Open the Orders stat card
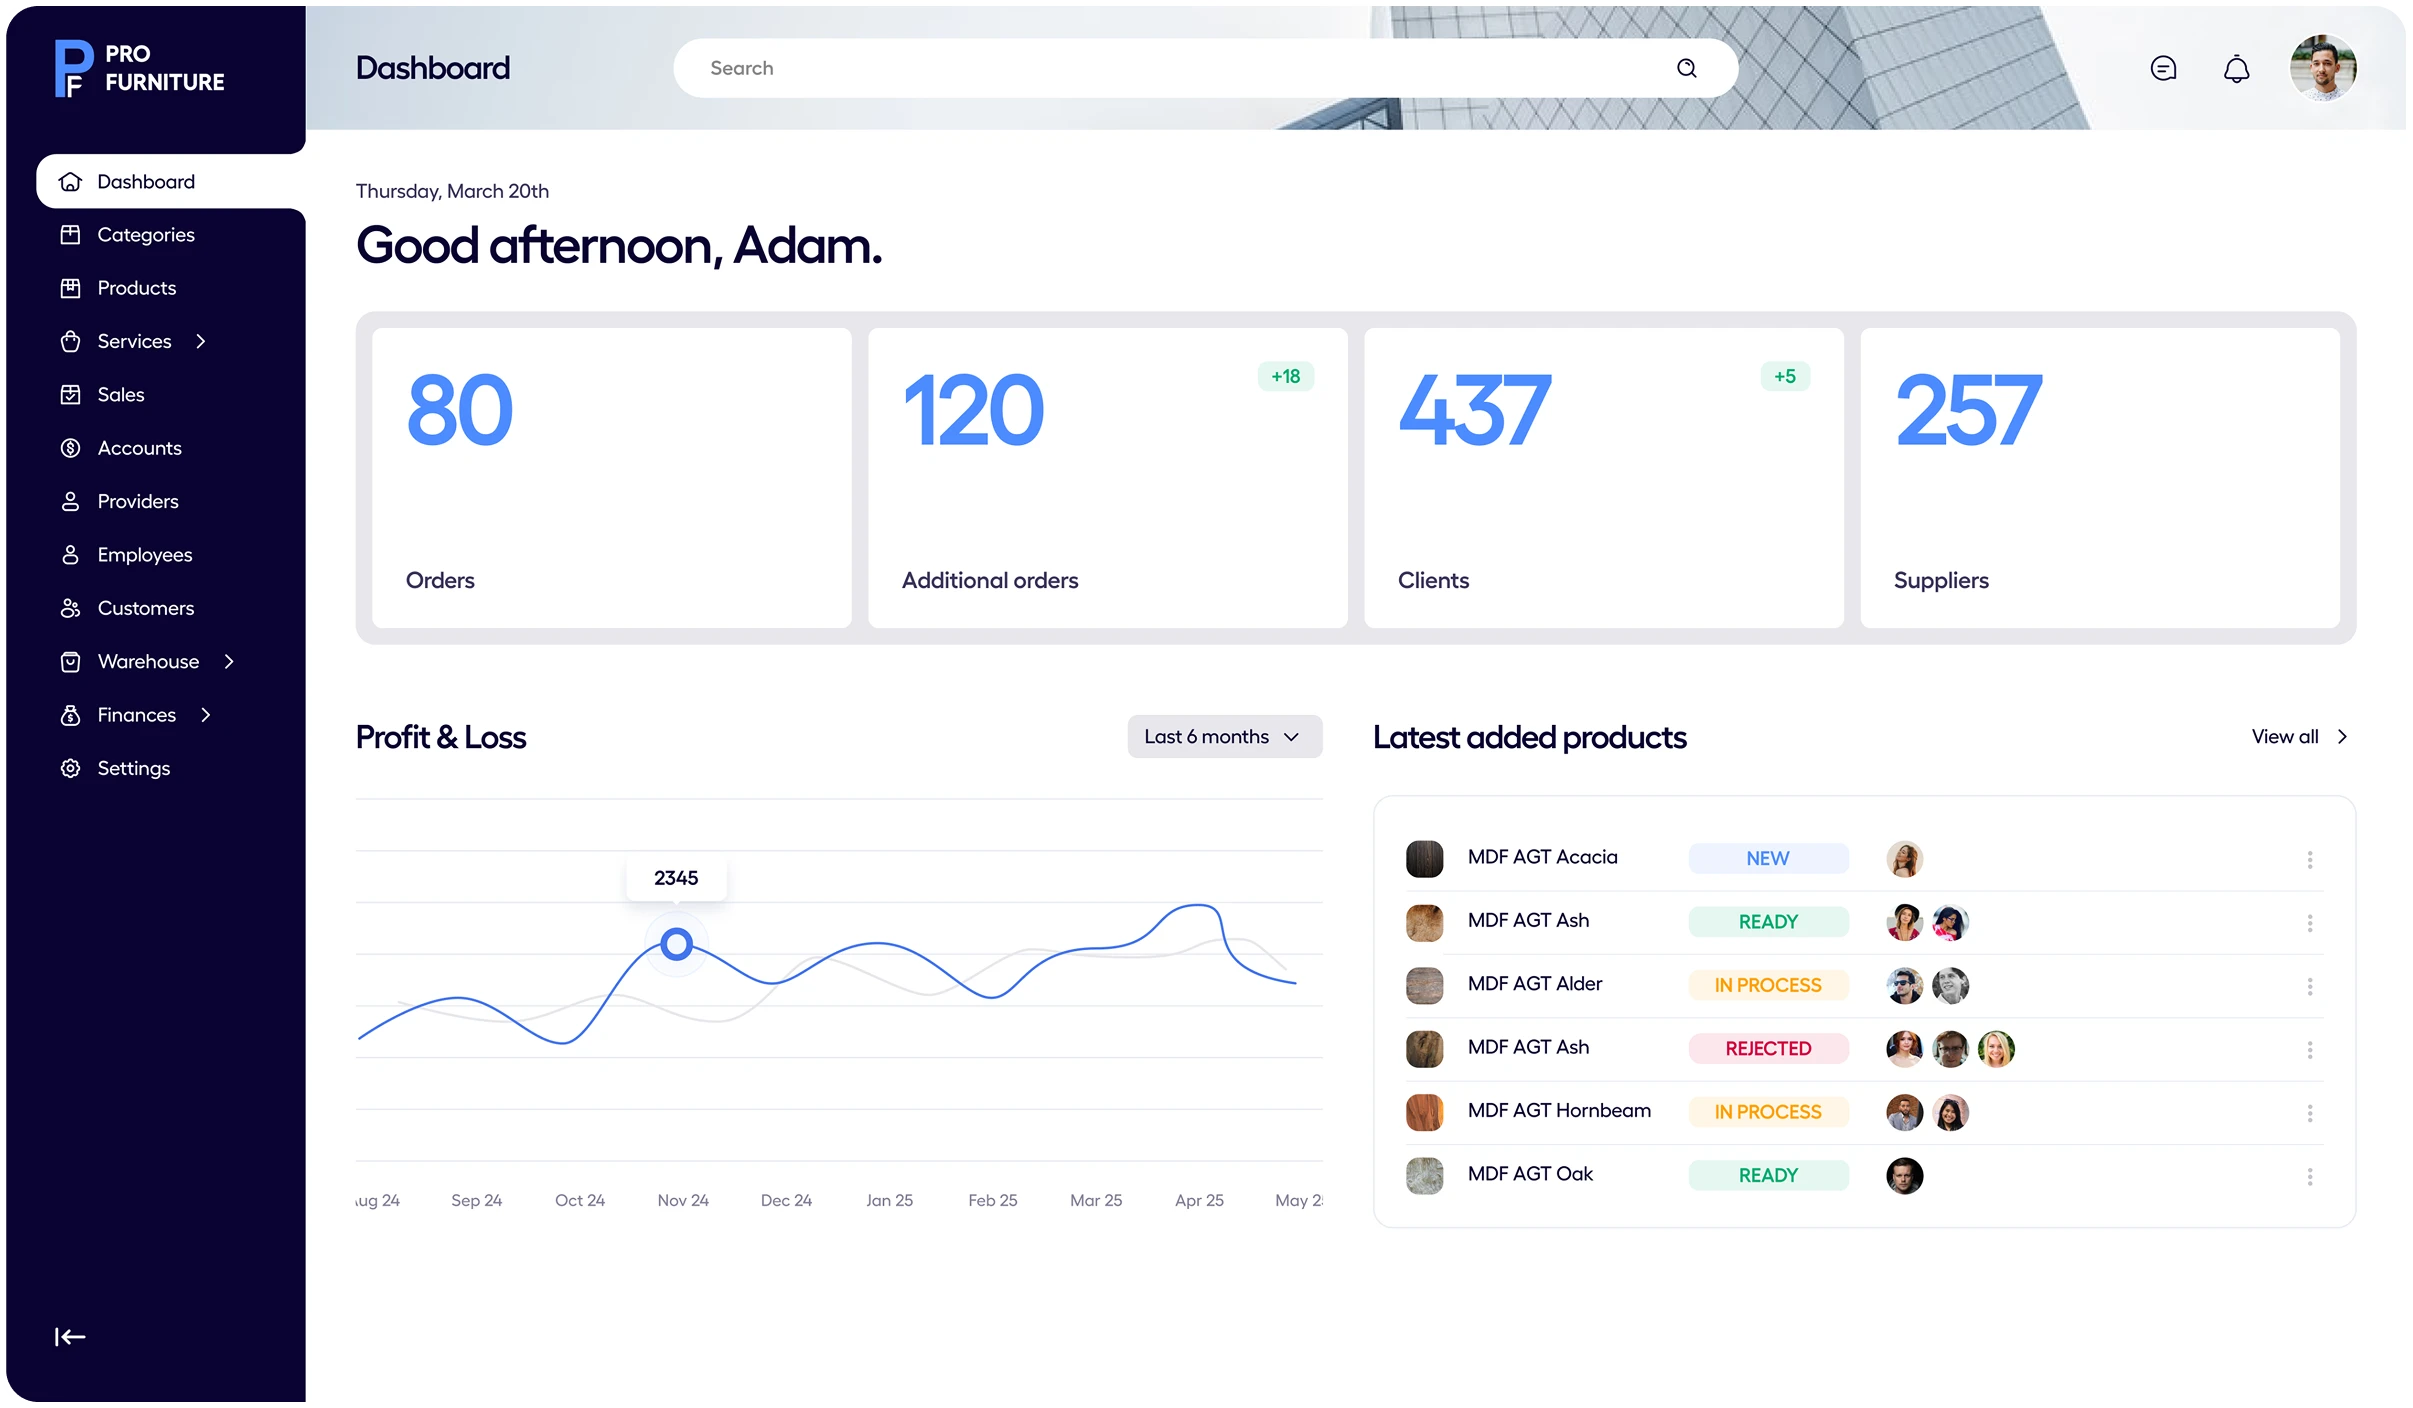The image size is (2413, 1408). point(612,478)
